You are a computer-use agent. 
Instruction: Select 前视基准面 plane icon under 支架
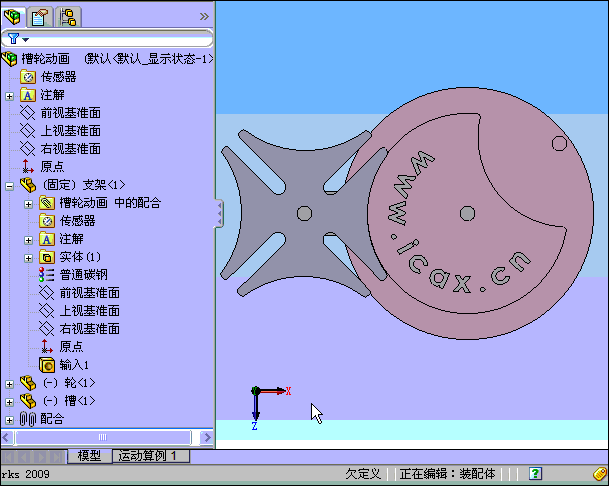47,293
